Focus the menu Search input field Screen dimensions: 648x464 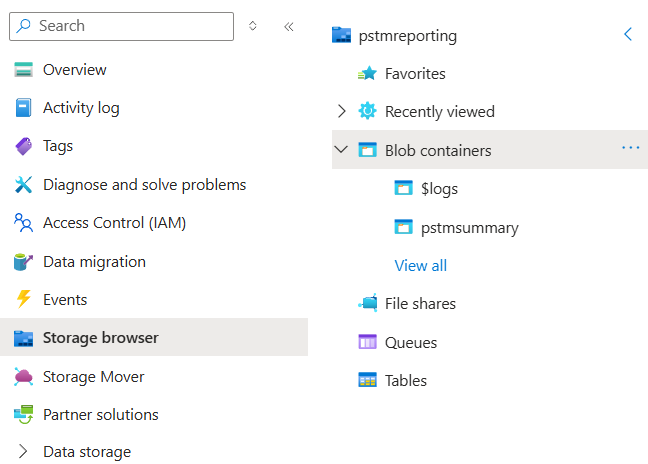(x=122, y=26)
